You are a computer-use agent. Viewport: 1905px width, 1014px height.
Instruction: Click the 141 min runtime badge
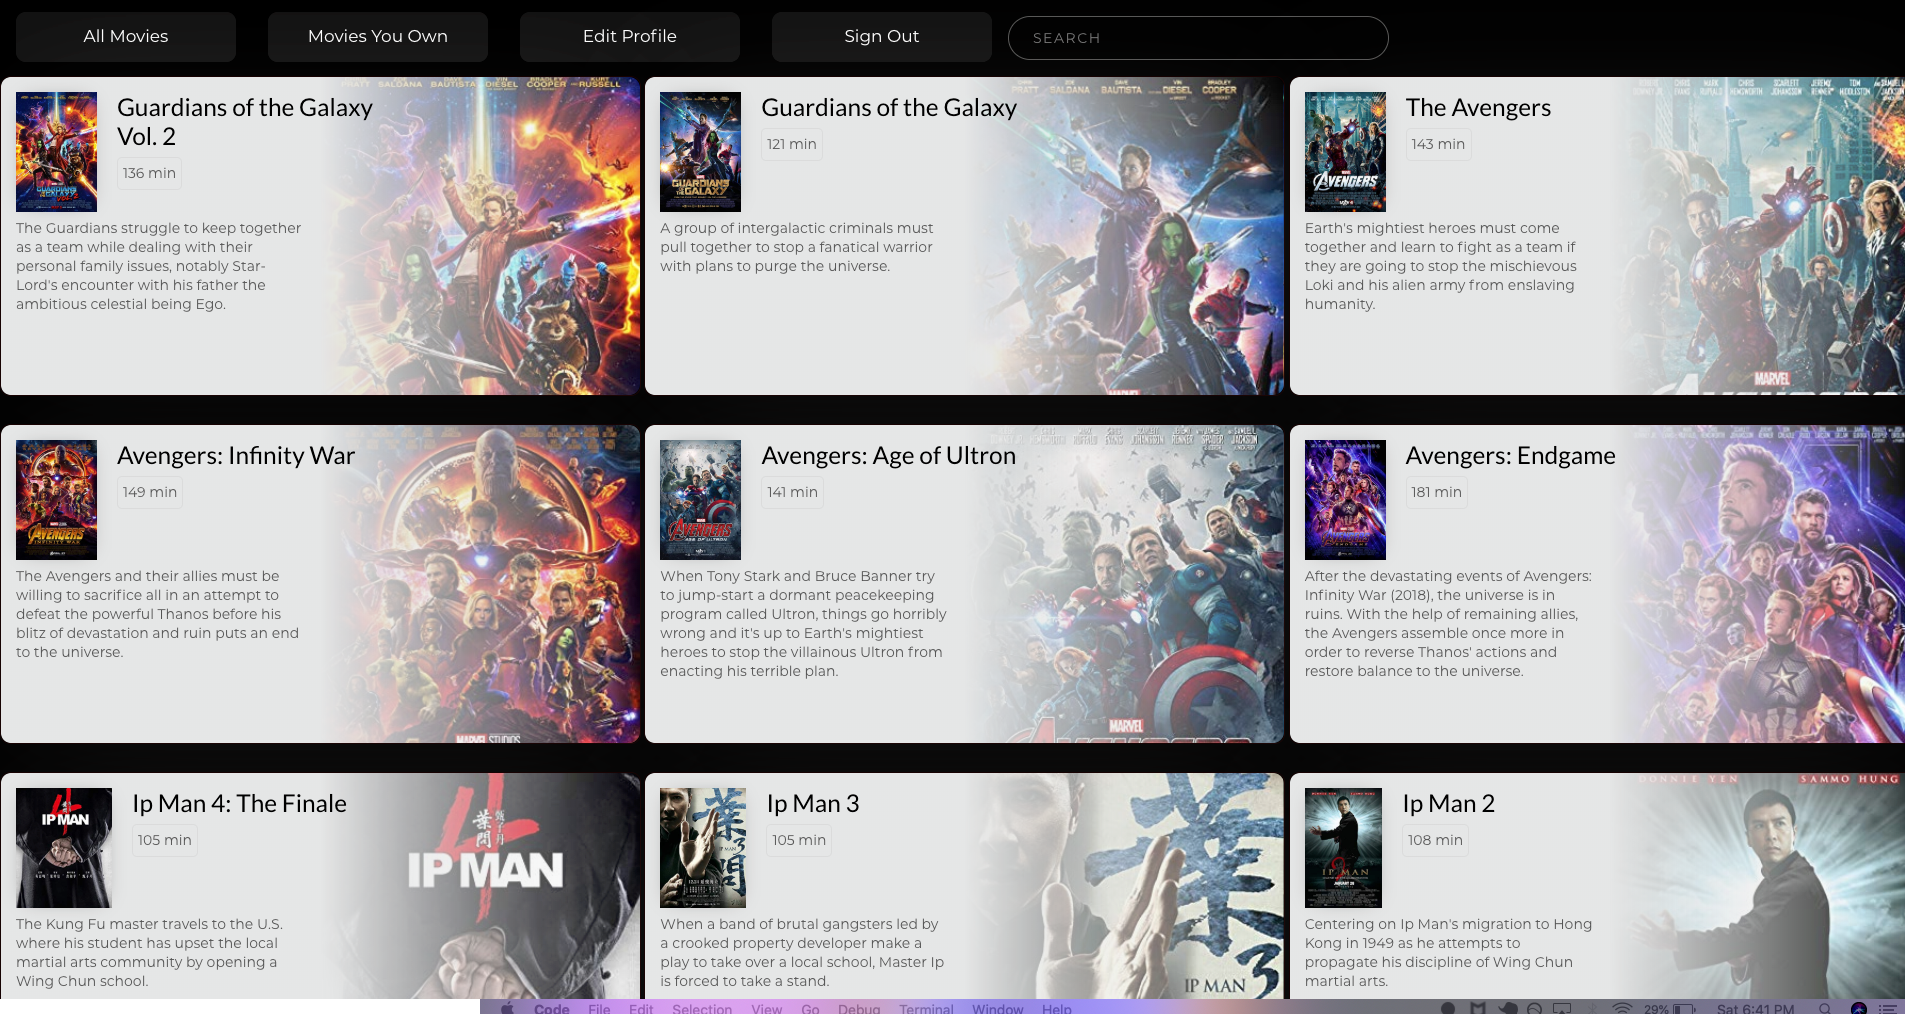793,492
